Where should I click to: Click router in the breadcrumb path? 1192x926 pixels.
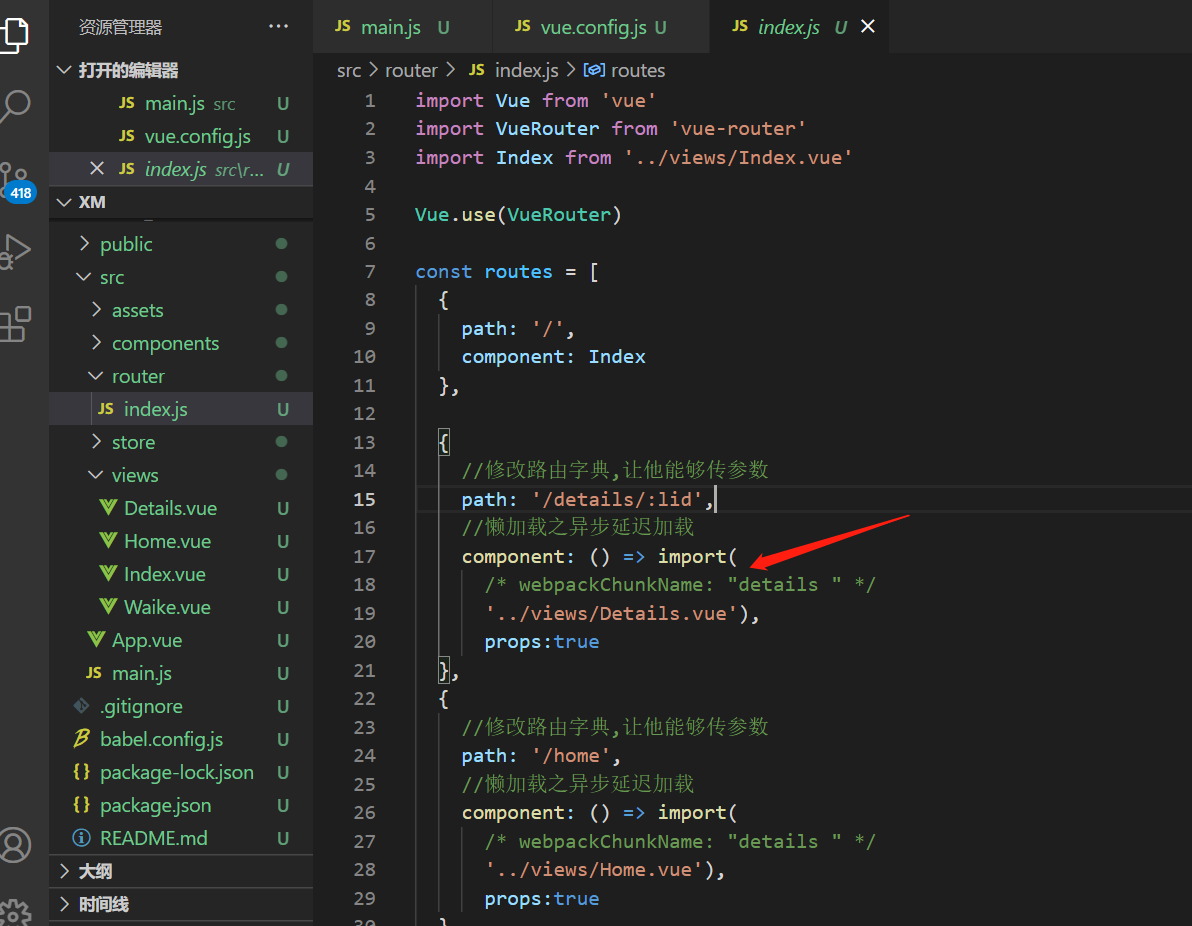tap(411, 71)
